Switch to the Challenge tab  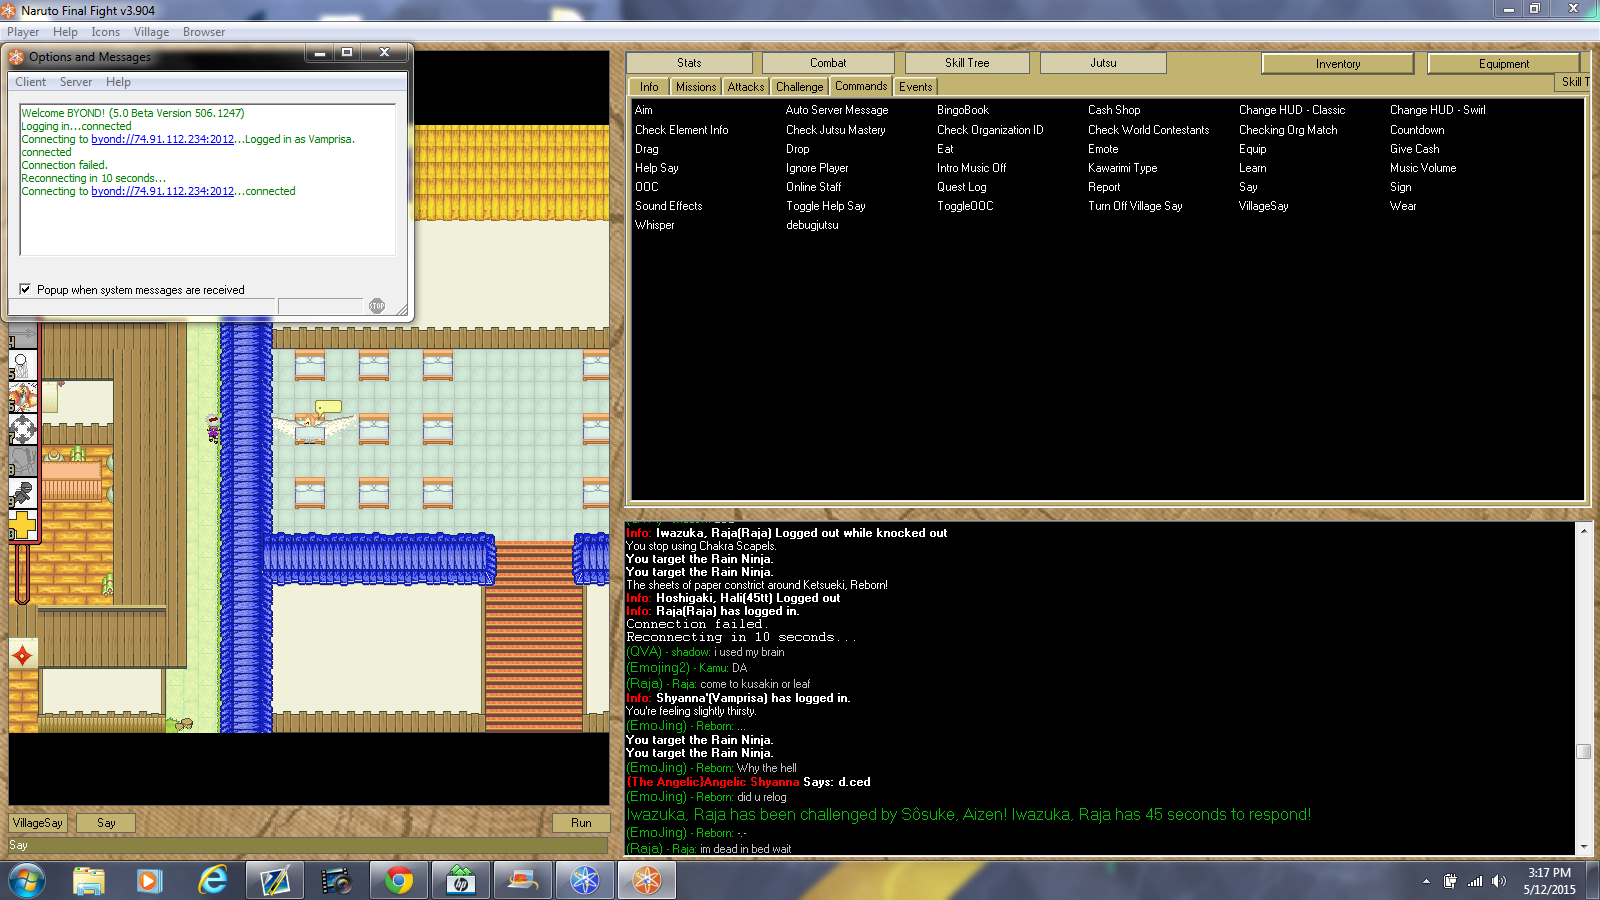pyautogui.click(x=800, y=87)
